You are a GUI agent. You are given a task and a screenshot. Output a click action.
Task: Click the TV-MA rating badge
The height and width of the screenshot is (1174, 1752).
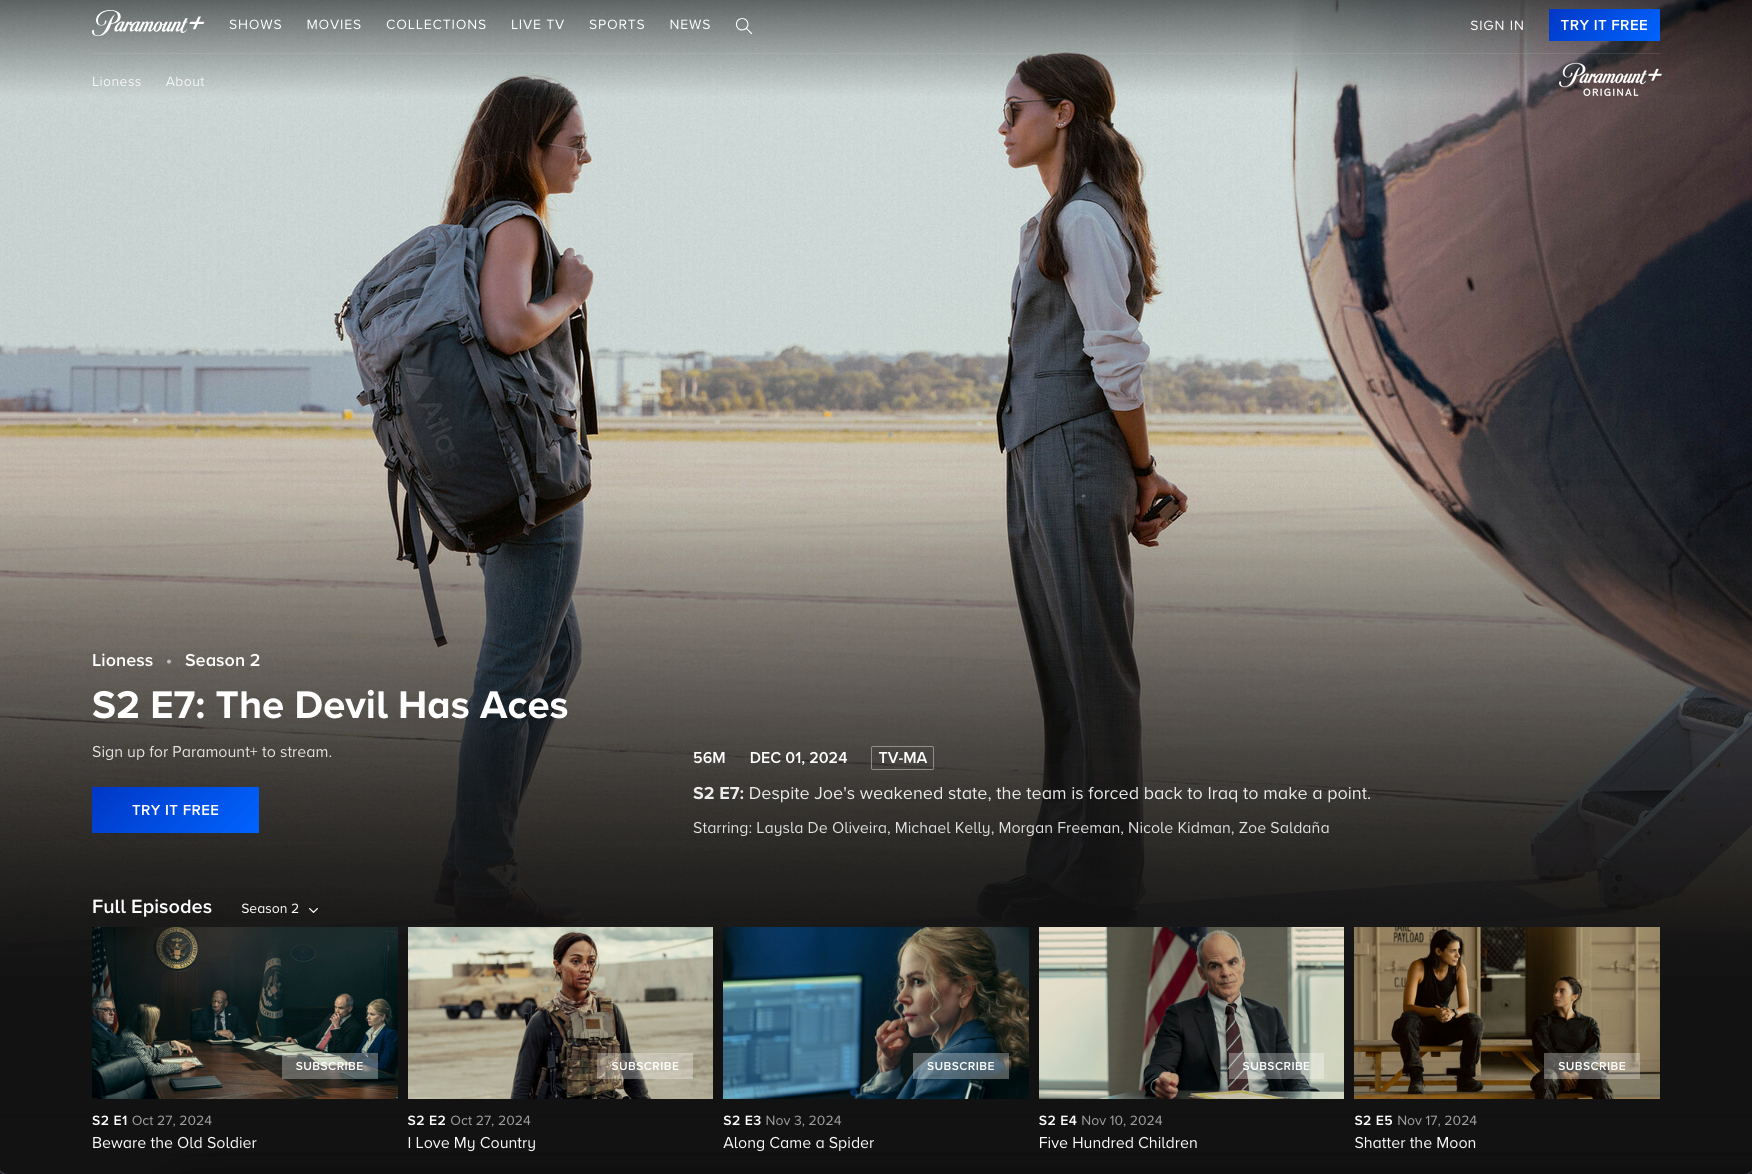click(902, 758)
